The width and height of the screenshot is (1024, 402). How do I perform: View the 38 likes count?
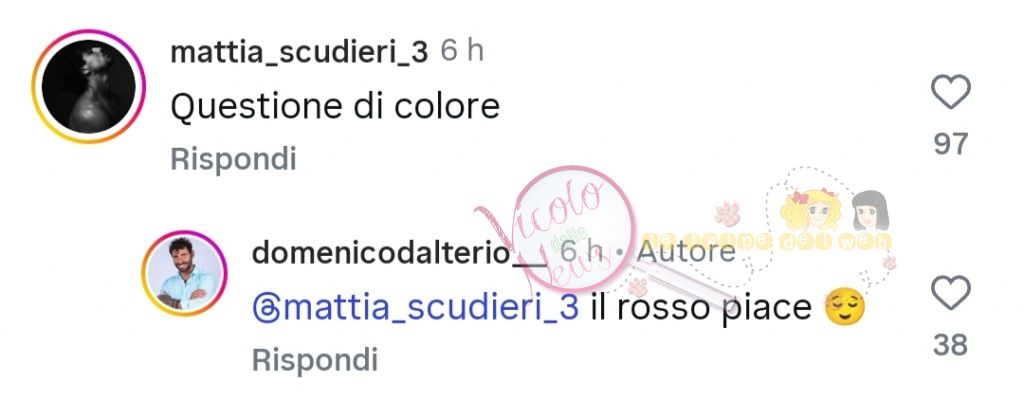pos(950,345)
